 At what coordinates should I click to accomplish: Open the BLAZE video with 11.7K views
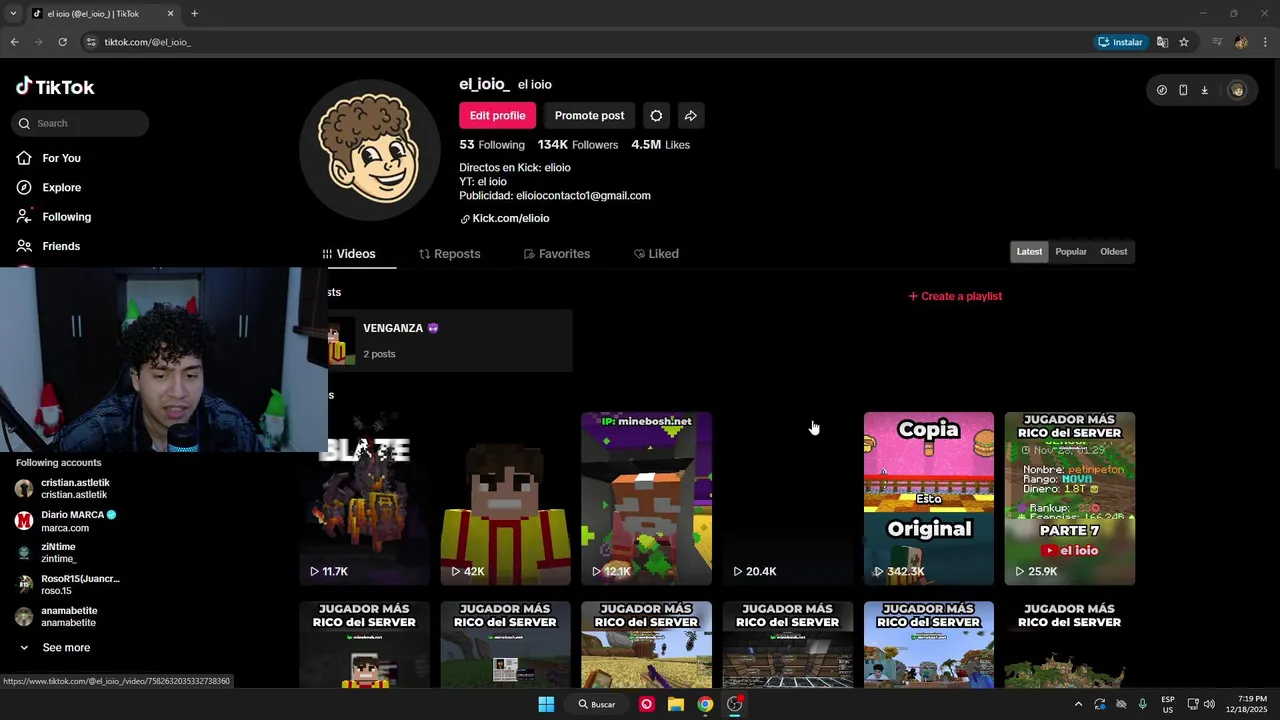(364, 498)
